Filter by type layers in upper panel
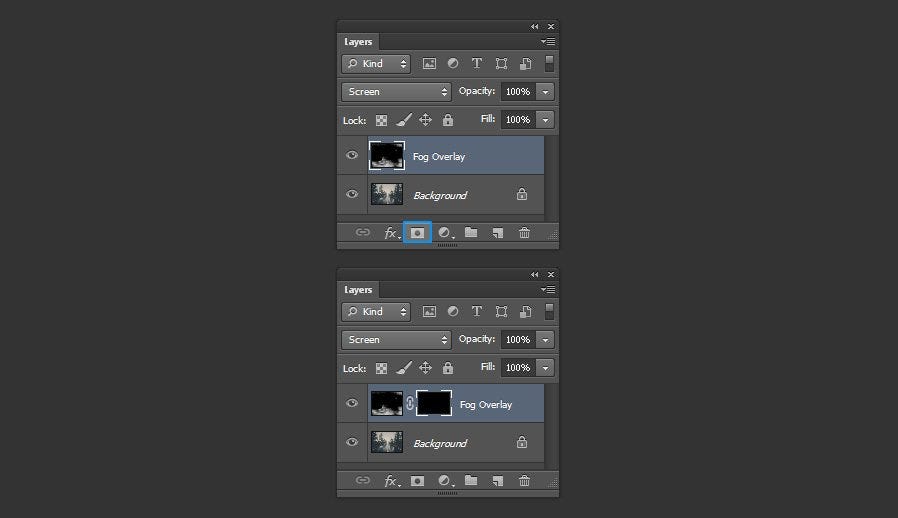Viewport: 898px width, 518px height. coord(476,64)
